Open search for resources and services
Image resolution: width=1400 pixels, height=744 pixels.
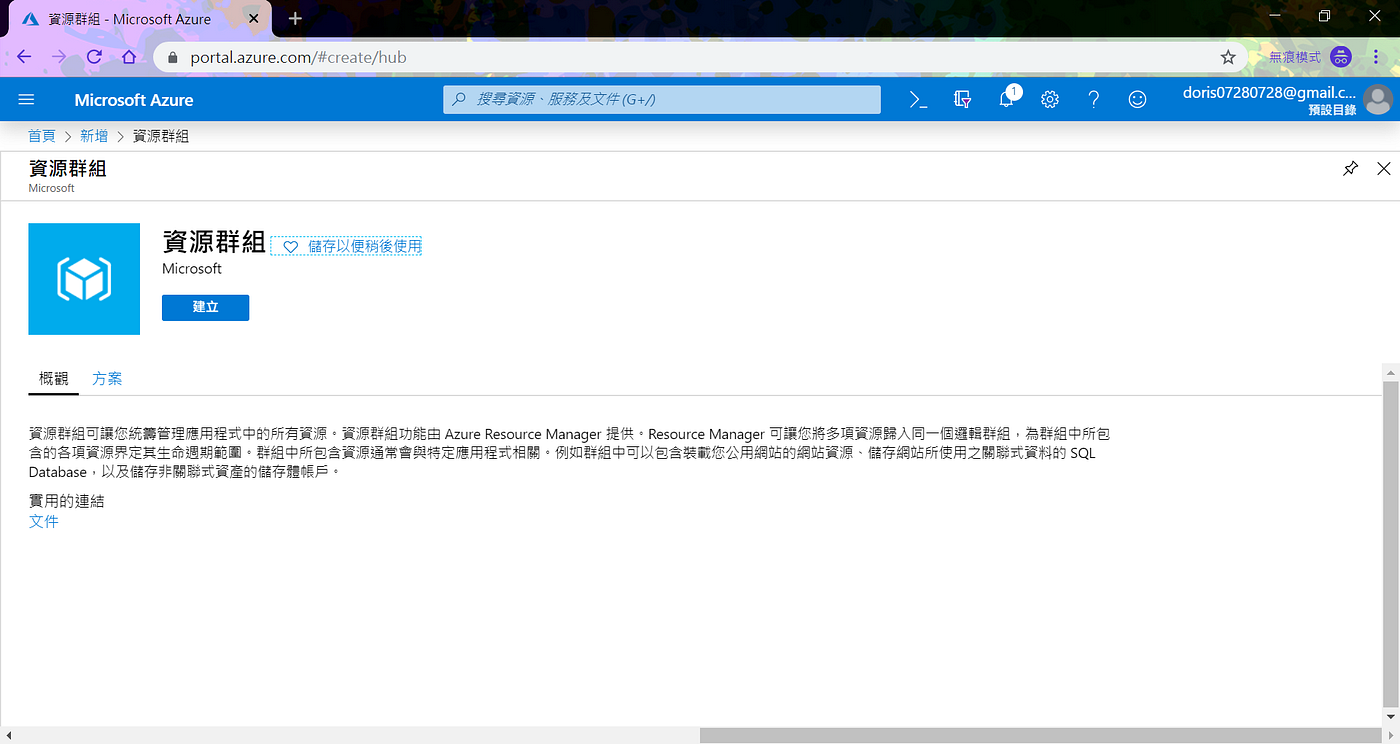[x=661, y=99]
